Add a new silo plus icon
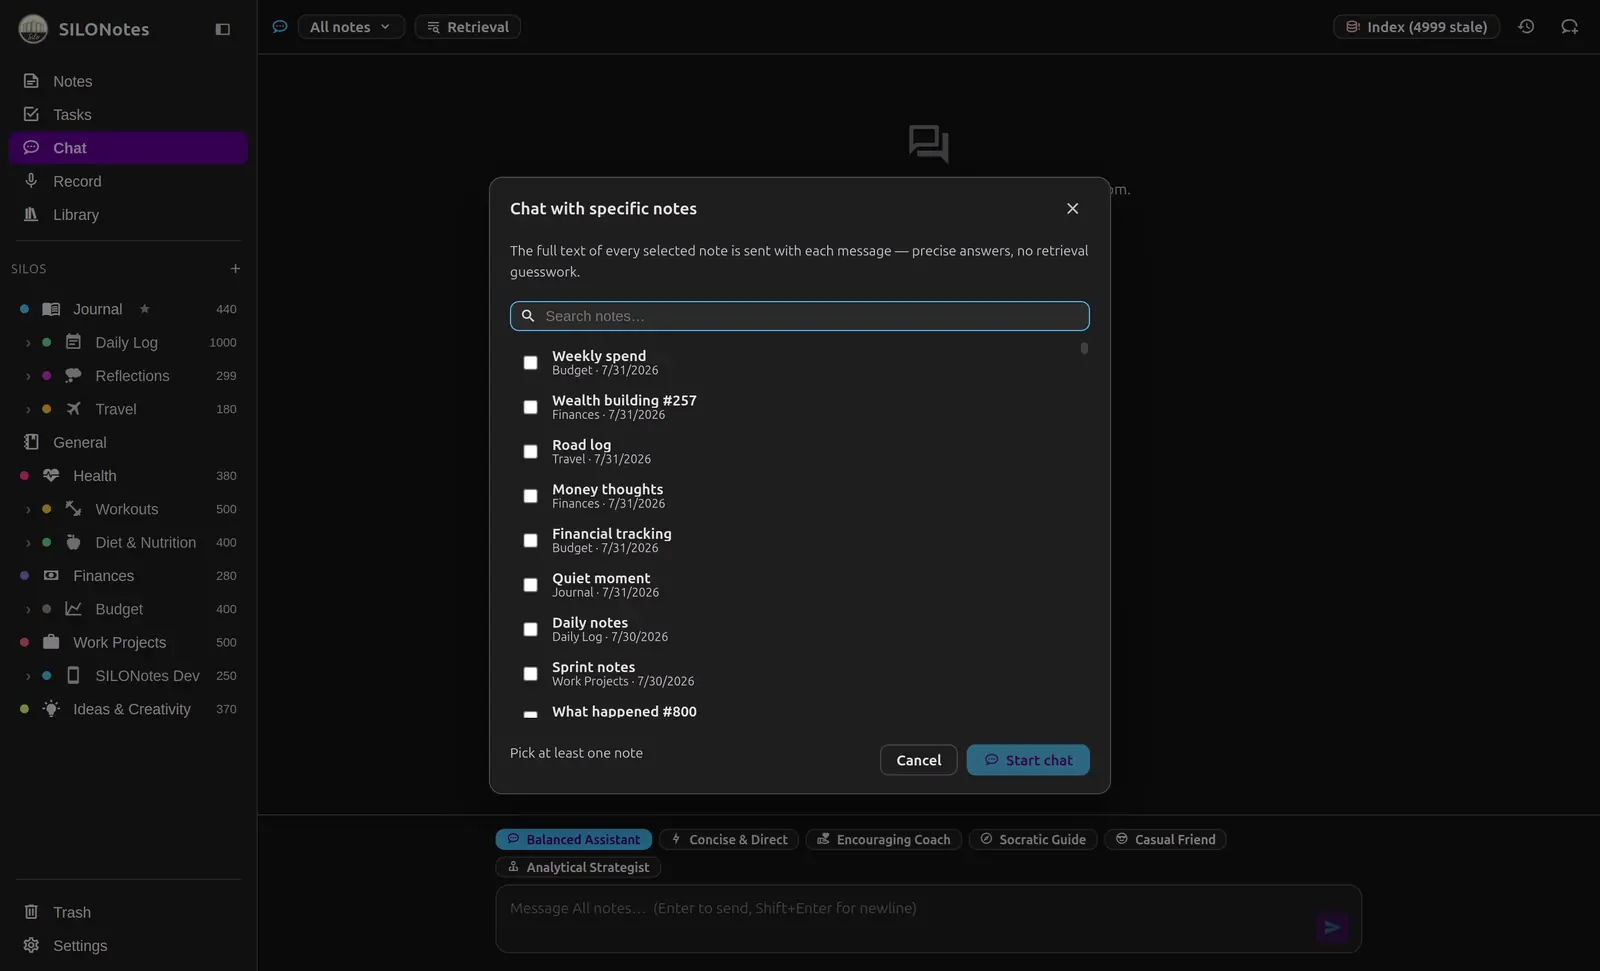Image resolution: width=1600 pixels, height=971 pixels. [235, 268]
